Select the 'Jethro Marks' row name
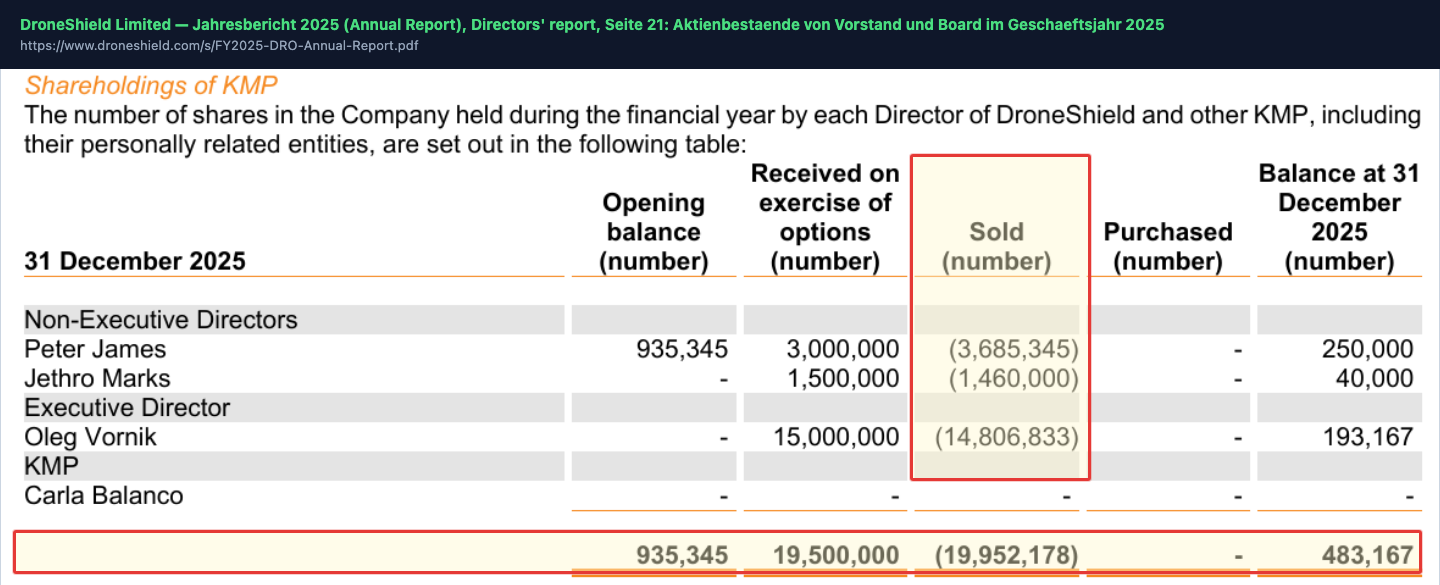The width and height of the screenshot is (1440, 585). point(98,378)
